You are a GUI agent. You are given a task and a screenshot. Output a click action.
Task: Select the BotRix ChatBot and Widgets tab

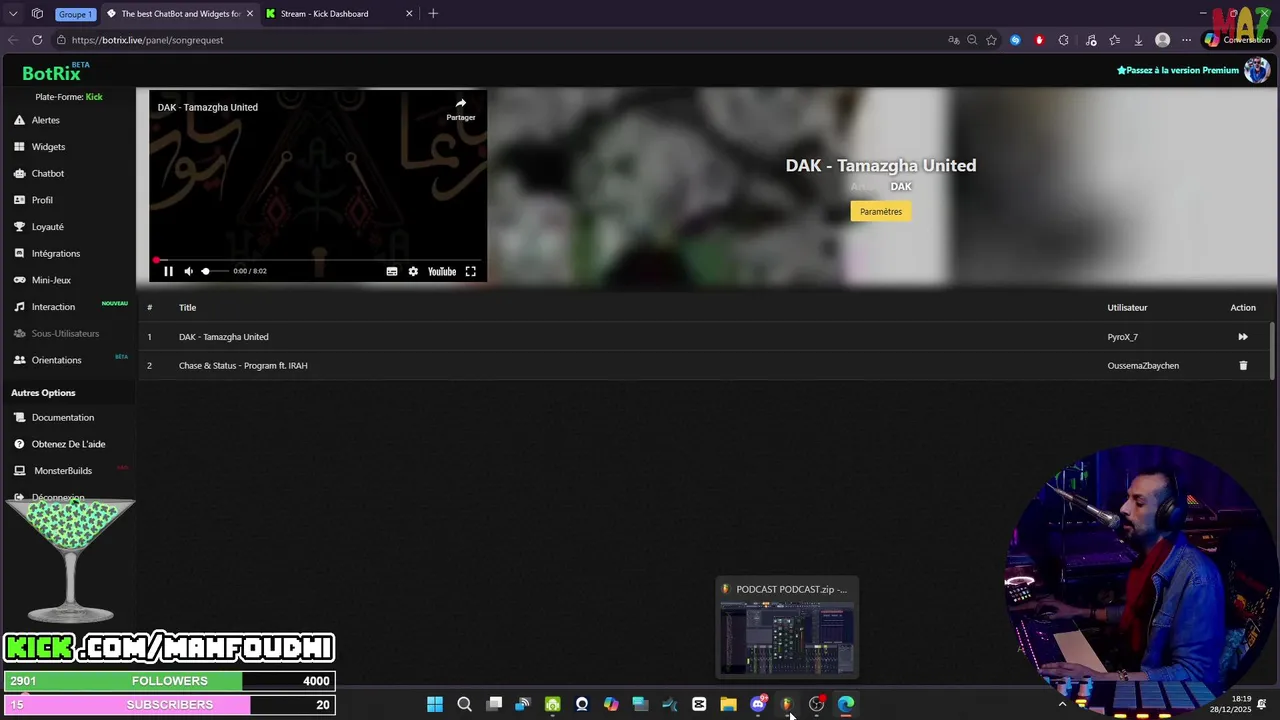(180, 14)
